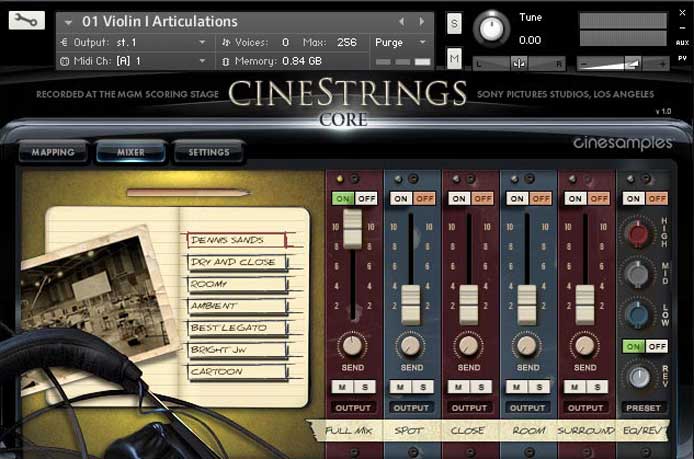Click the AUX button on the right edge
Viewport: 694px width, 459px height.
pyautogui.click(x=682, y=43)
